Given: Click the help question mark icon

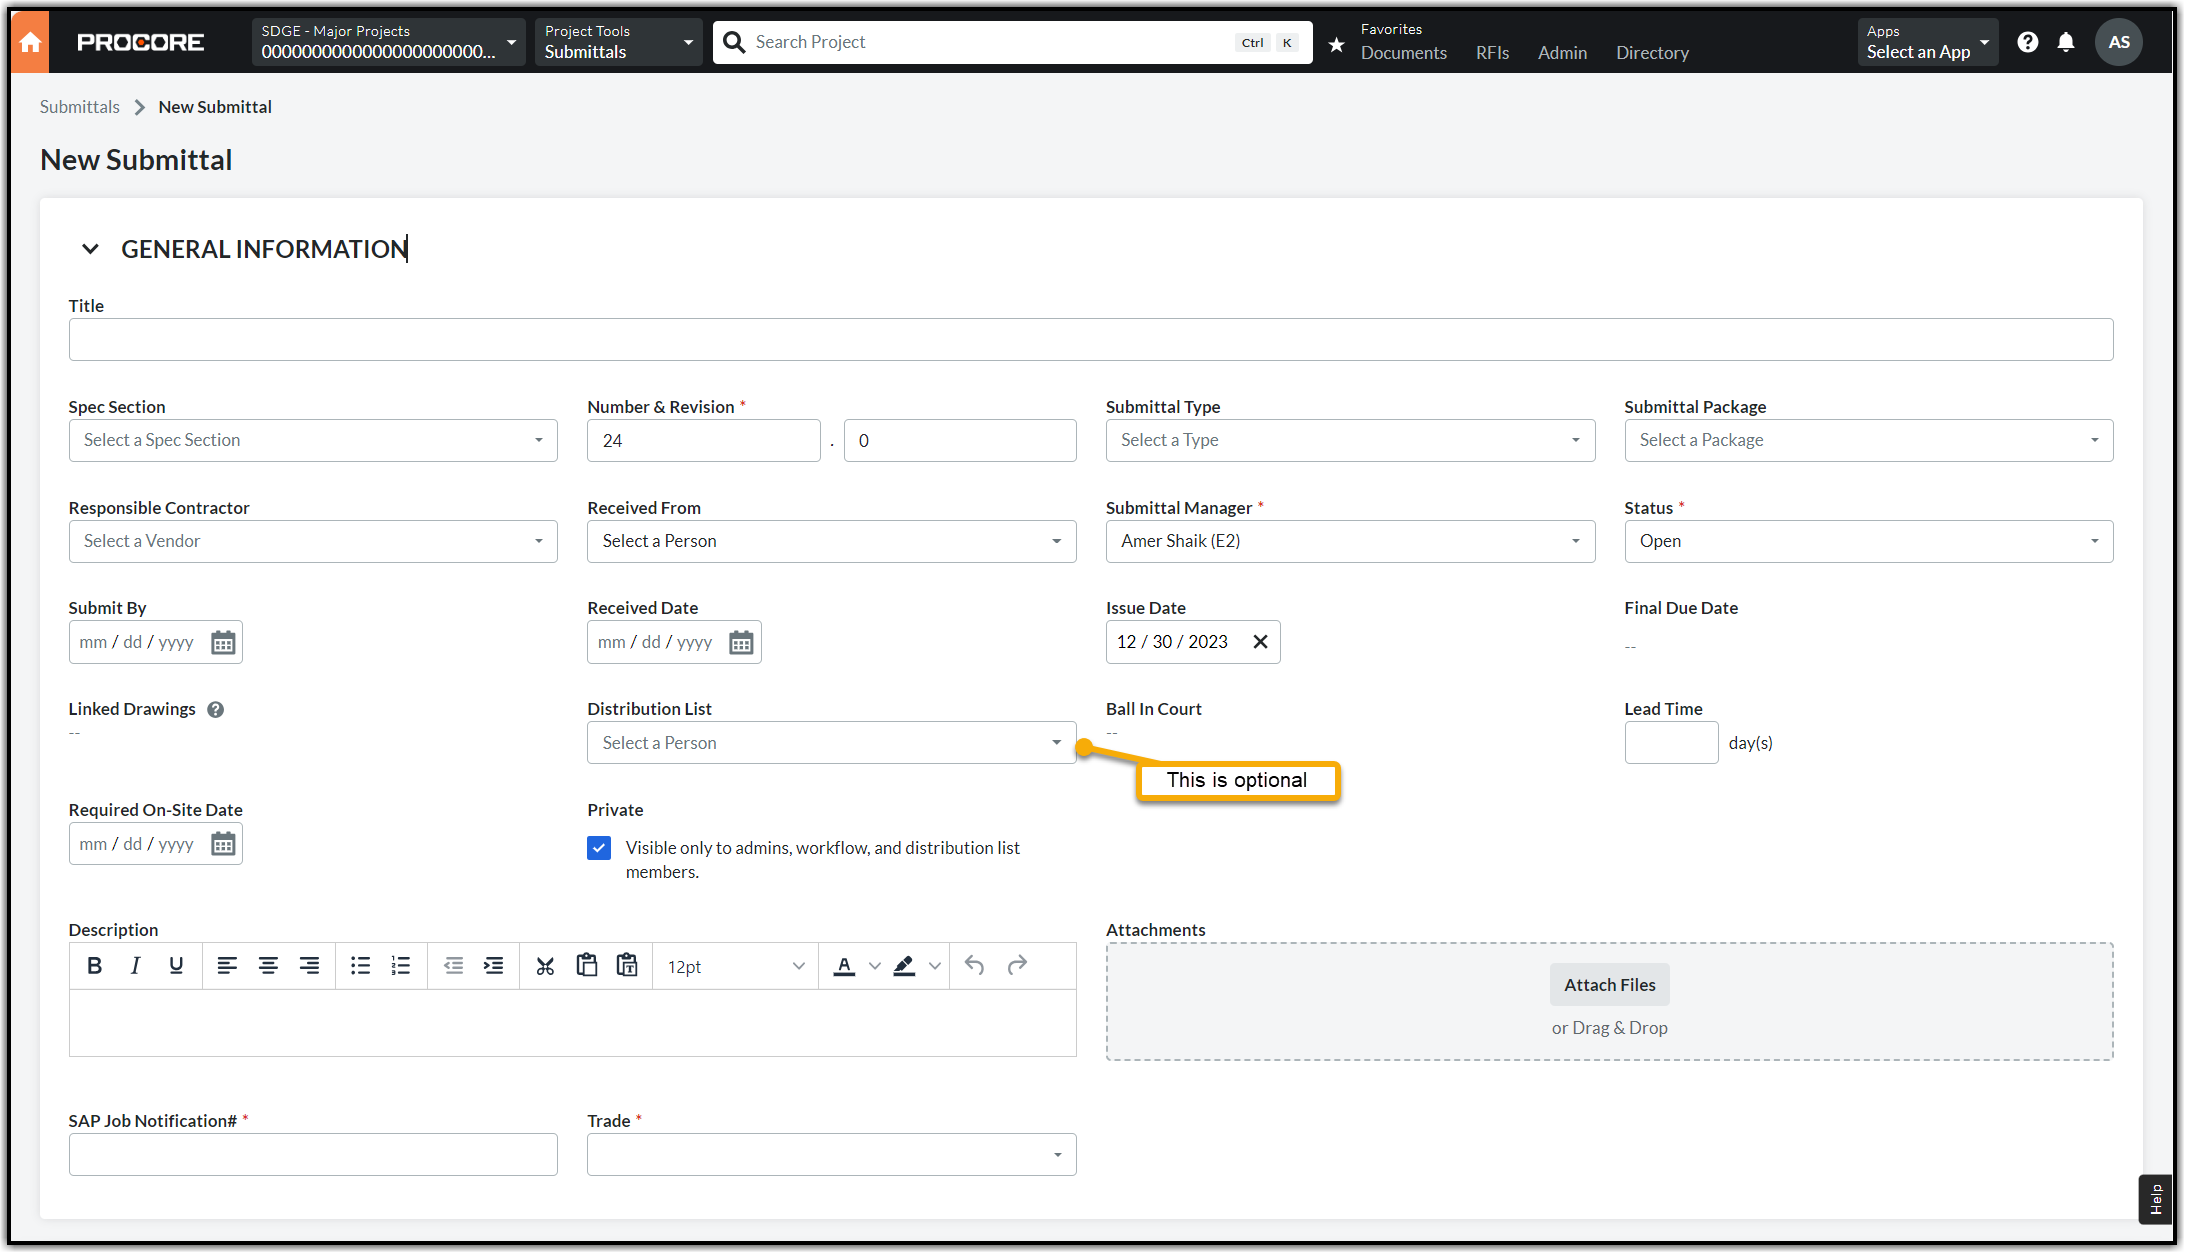Looking at the screenshot, I should [2027, 42].
